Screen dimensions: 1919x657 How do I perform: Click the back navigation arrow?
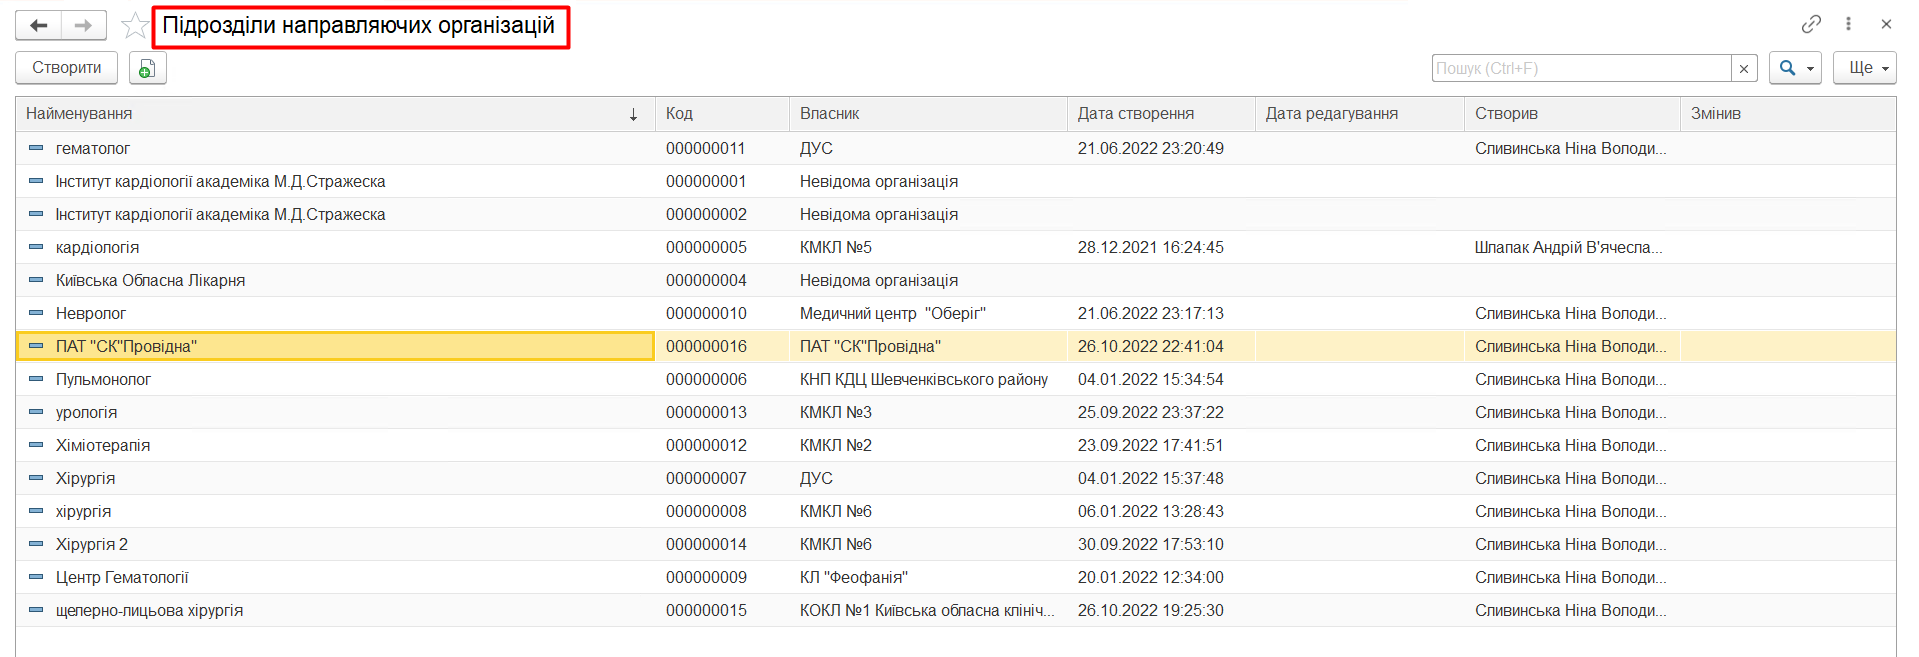pos(39,26)
